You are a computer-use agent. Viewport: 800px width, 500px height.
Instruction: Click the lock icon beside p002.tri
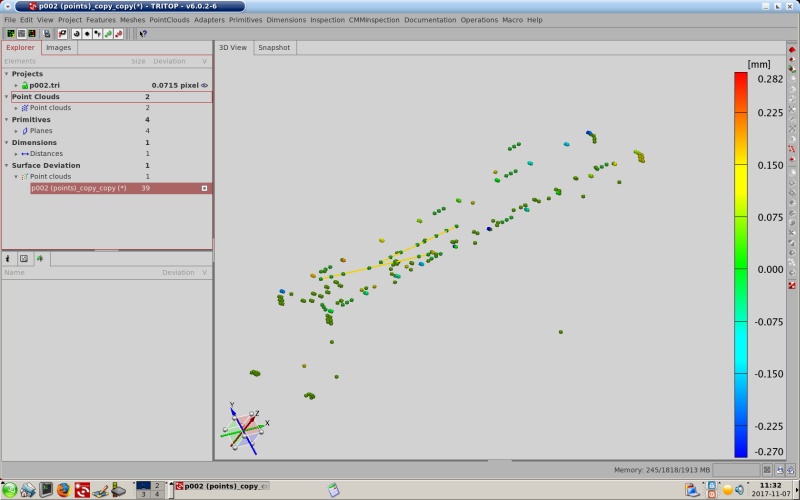pyautogui.click(x=24, y=86)
